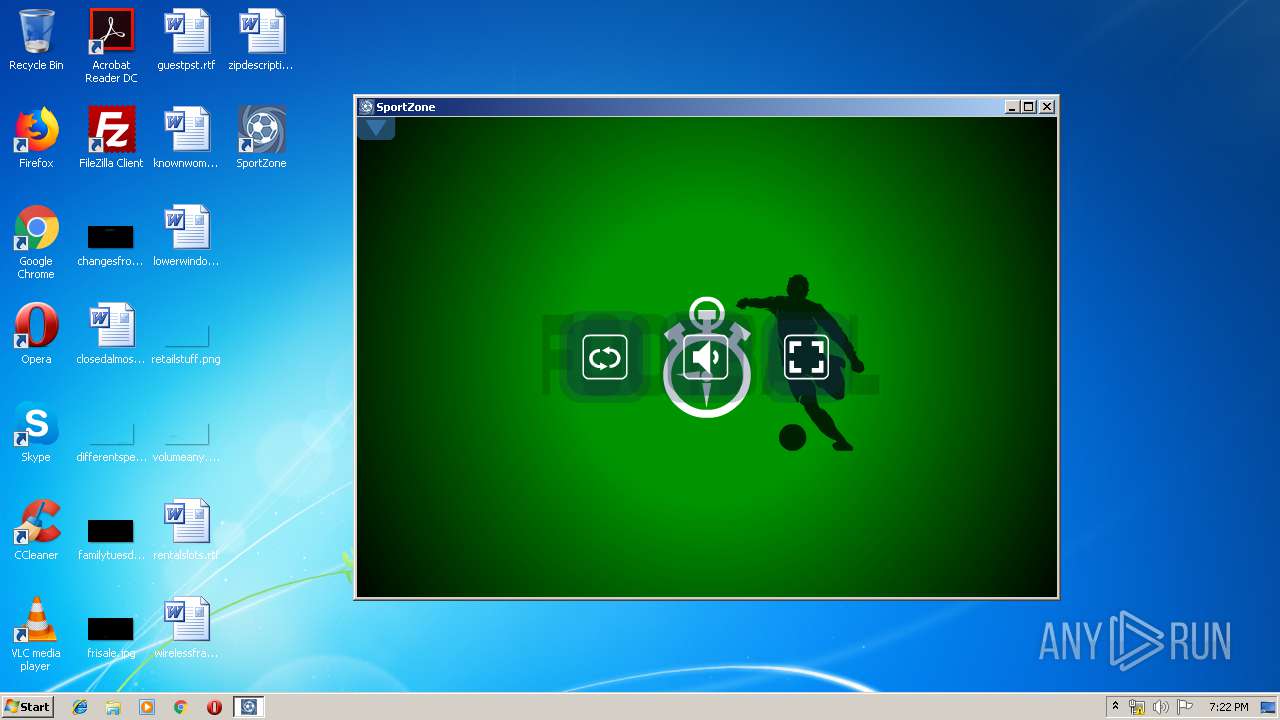
Task: Select the changesfro... file icon
Action: 111,242
